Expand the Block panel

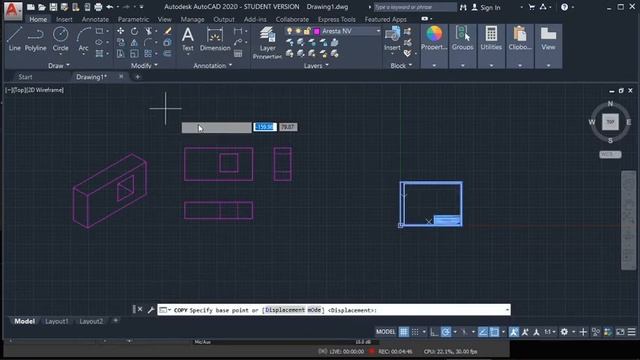[x=401, y=65]
